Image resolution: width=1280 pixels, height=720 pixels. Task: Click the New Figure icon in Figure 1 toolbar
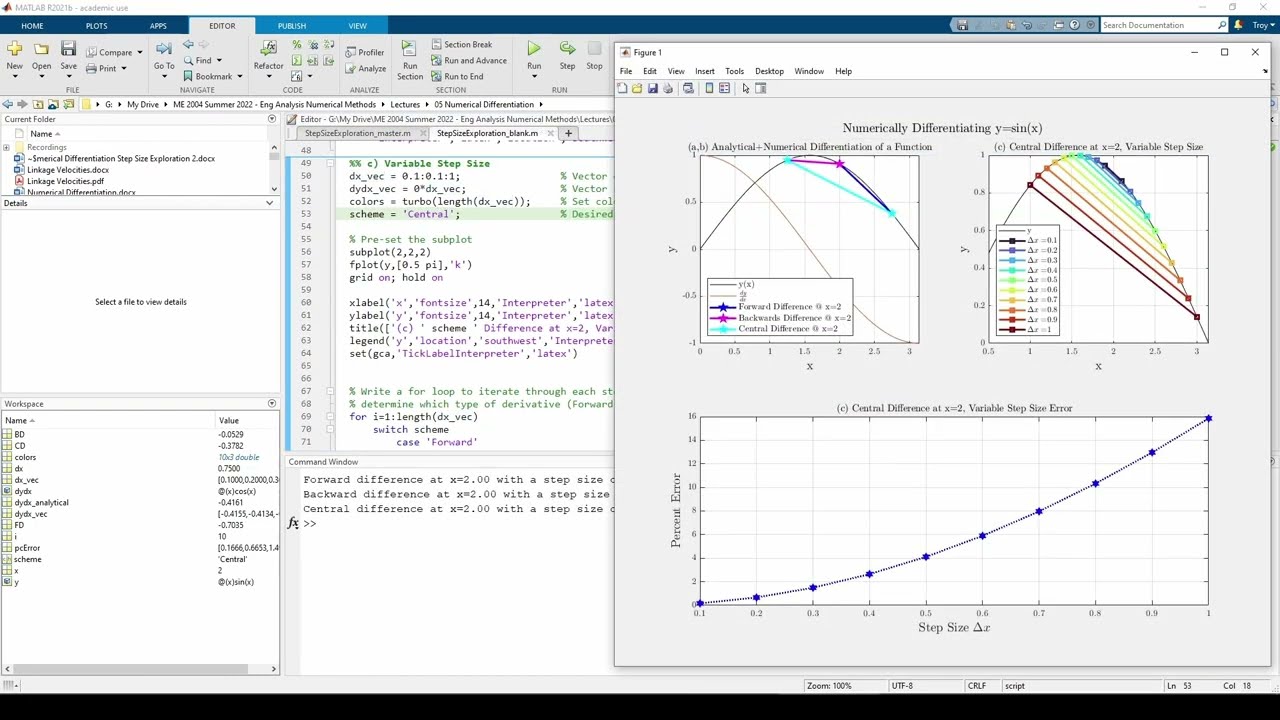click(622, 88)
